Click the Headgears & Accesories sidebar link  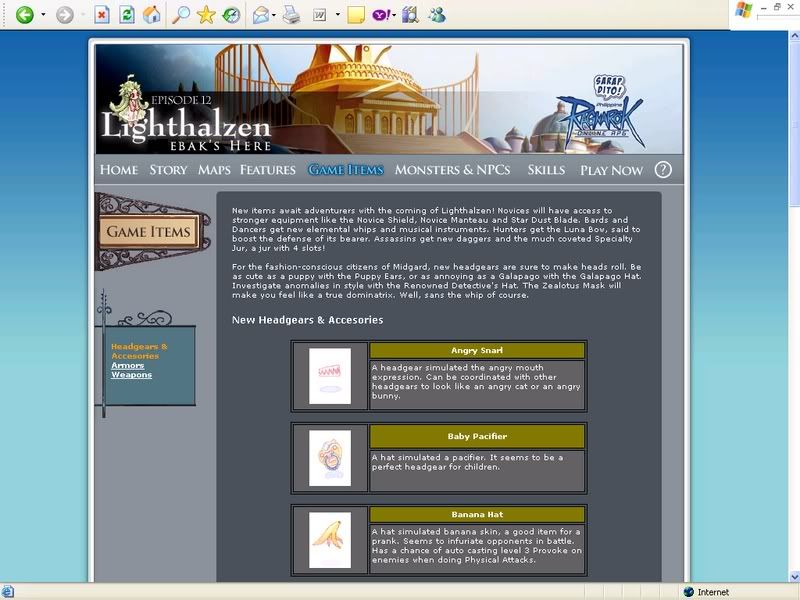139,351
